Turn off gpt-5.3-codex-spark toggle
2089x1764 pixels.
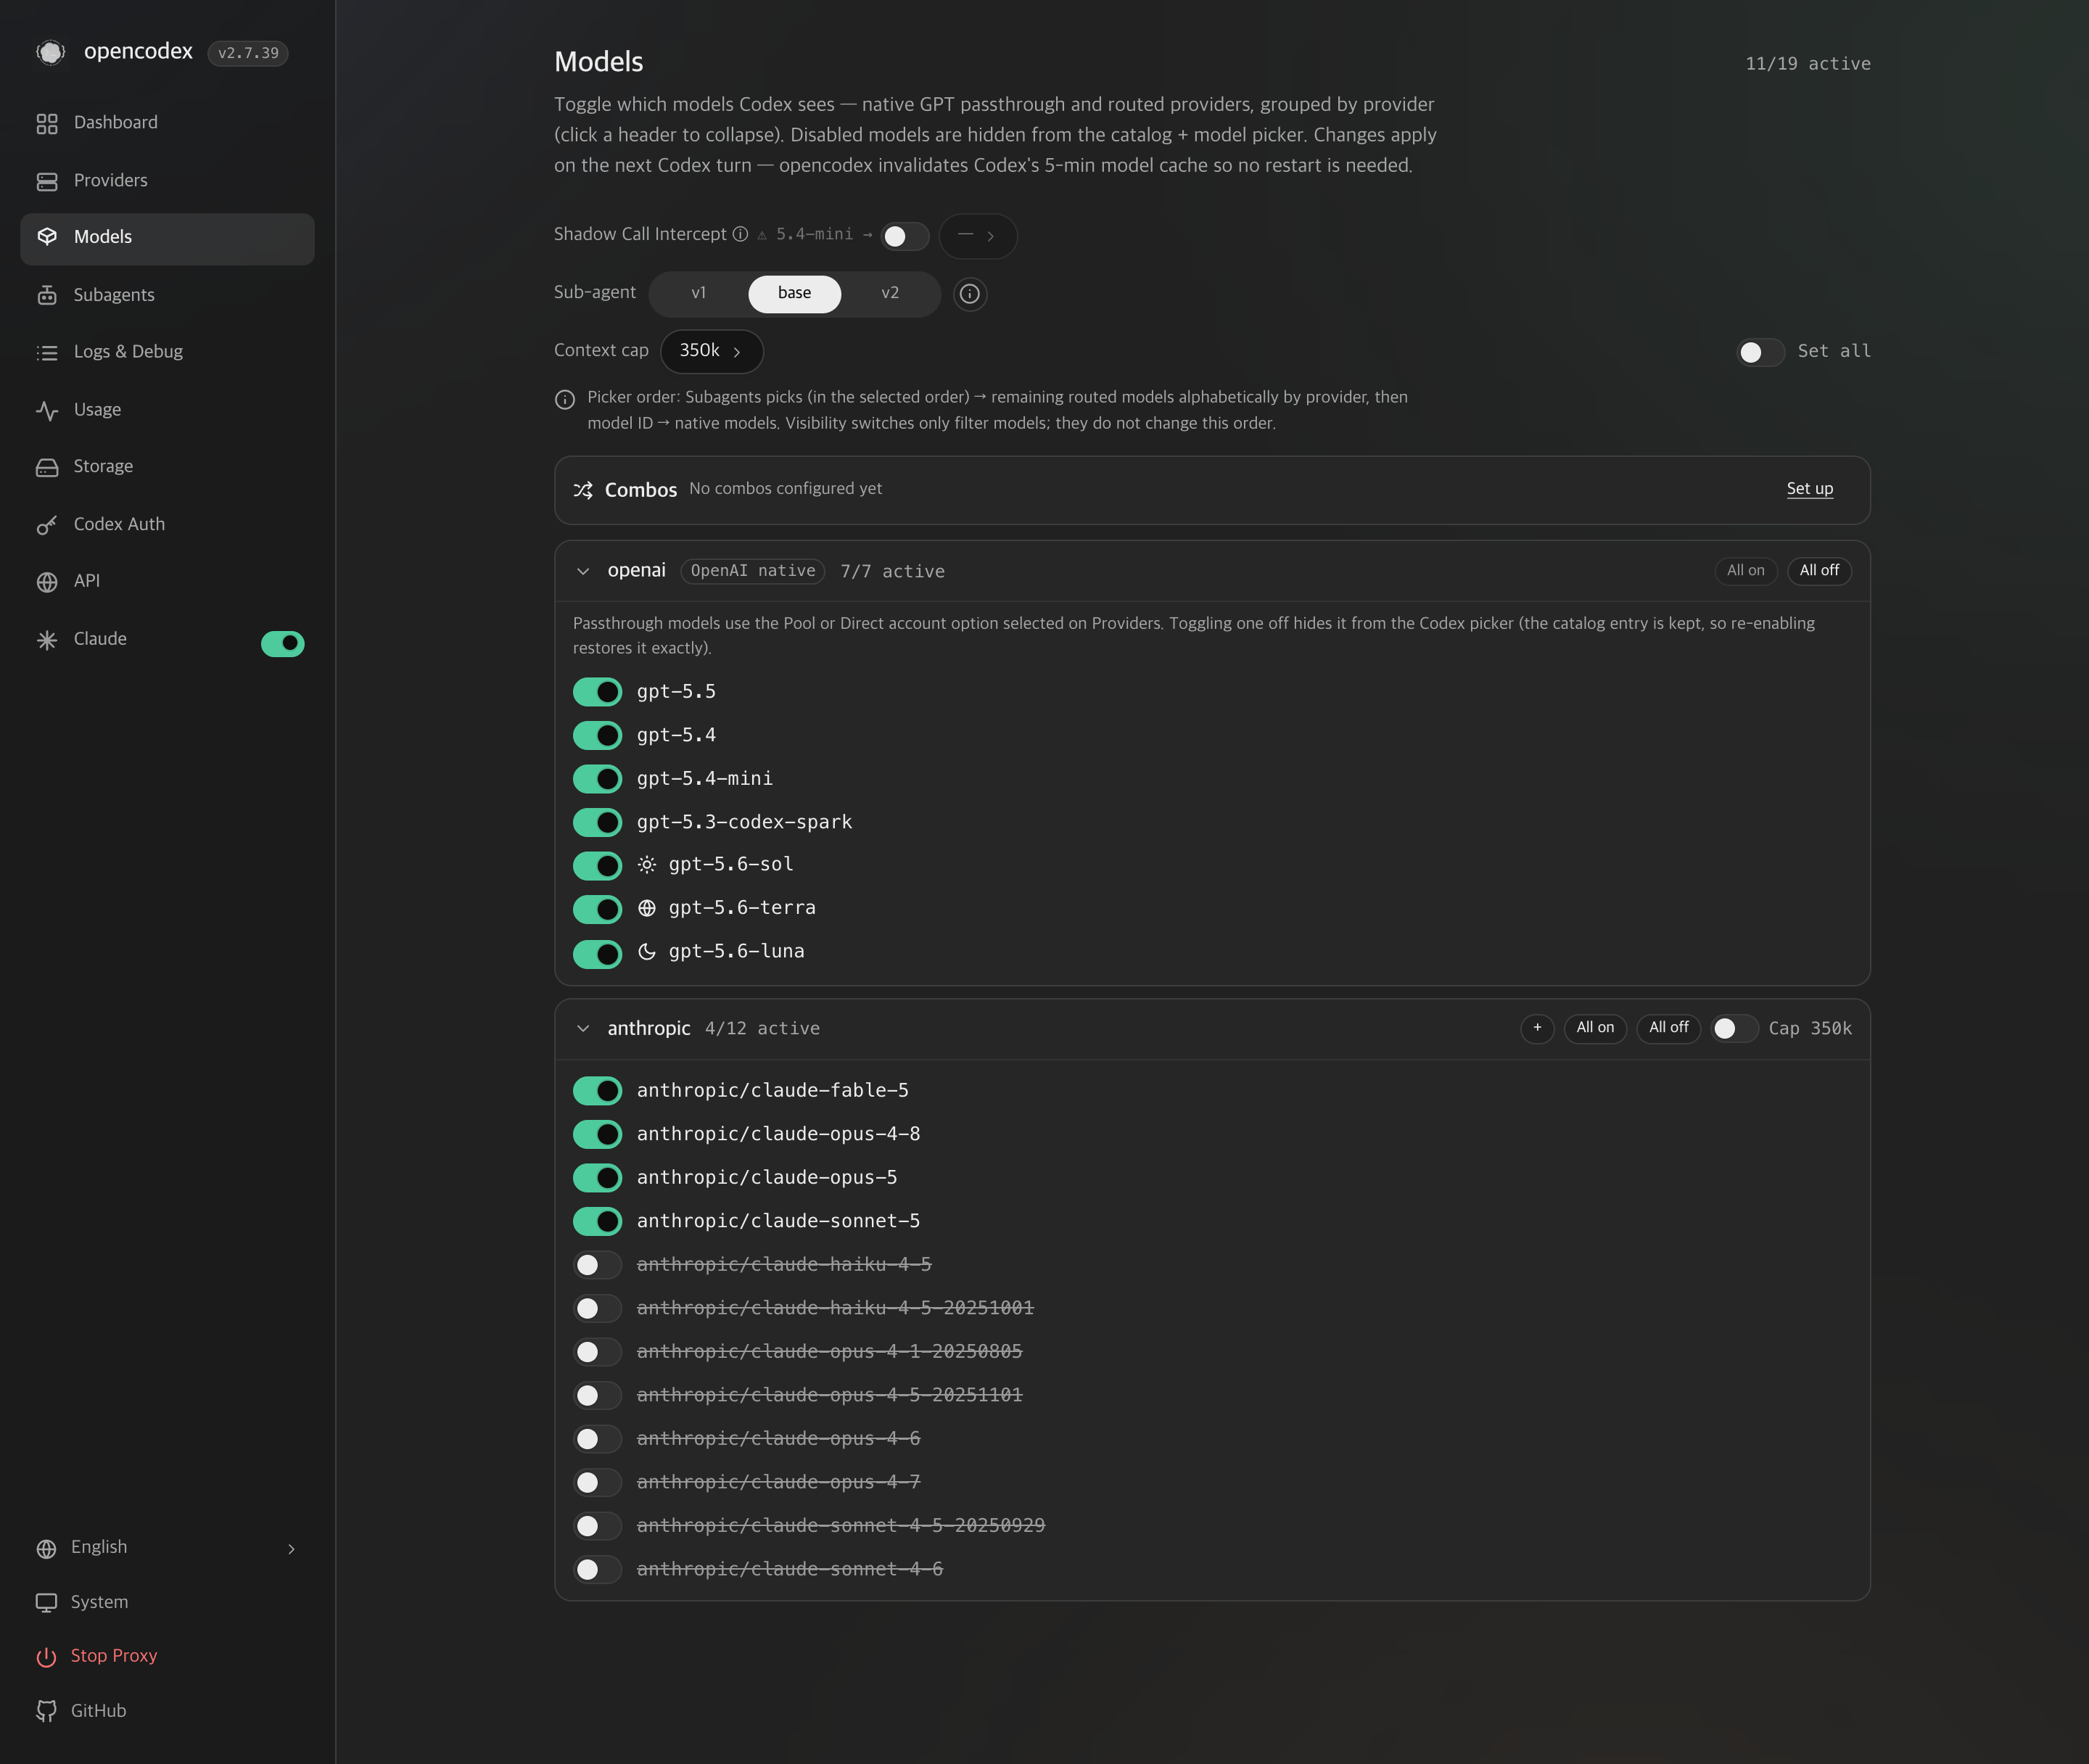597,822
